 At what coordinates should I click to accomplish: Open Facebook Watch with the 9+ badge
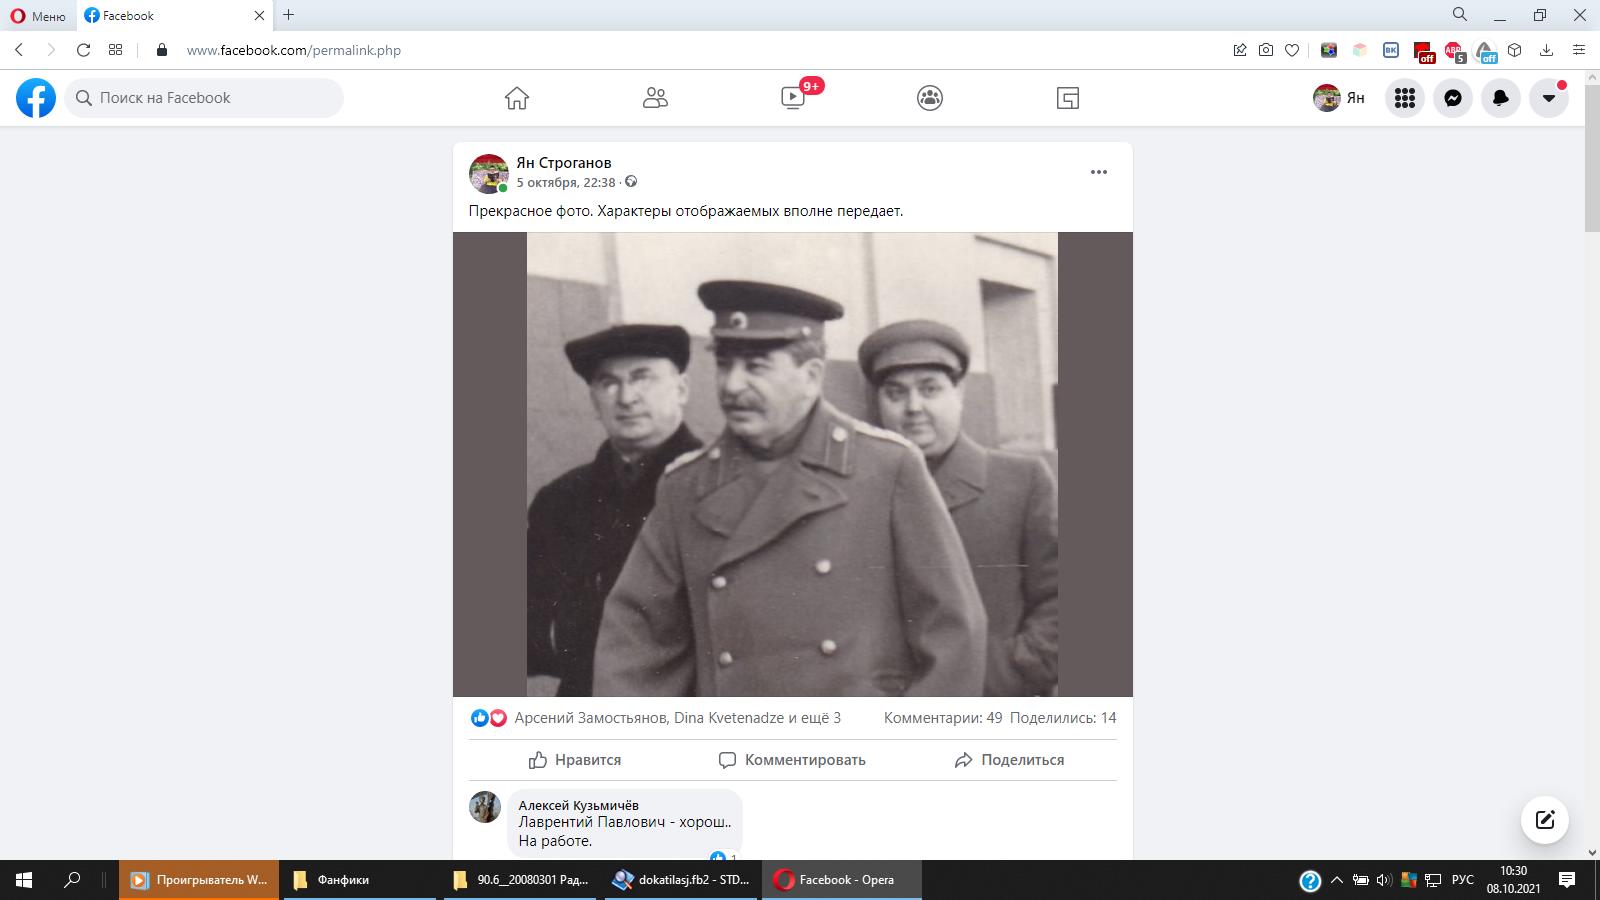(793, 98)
